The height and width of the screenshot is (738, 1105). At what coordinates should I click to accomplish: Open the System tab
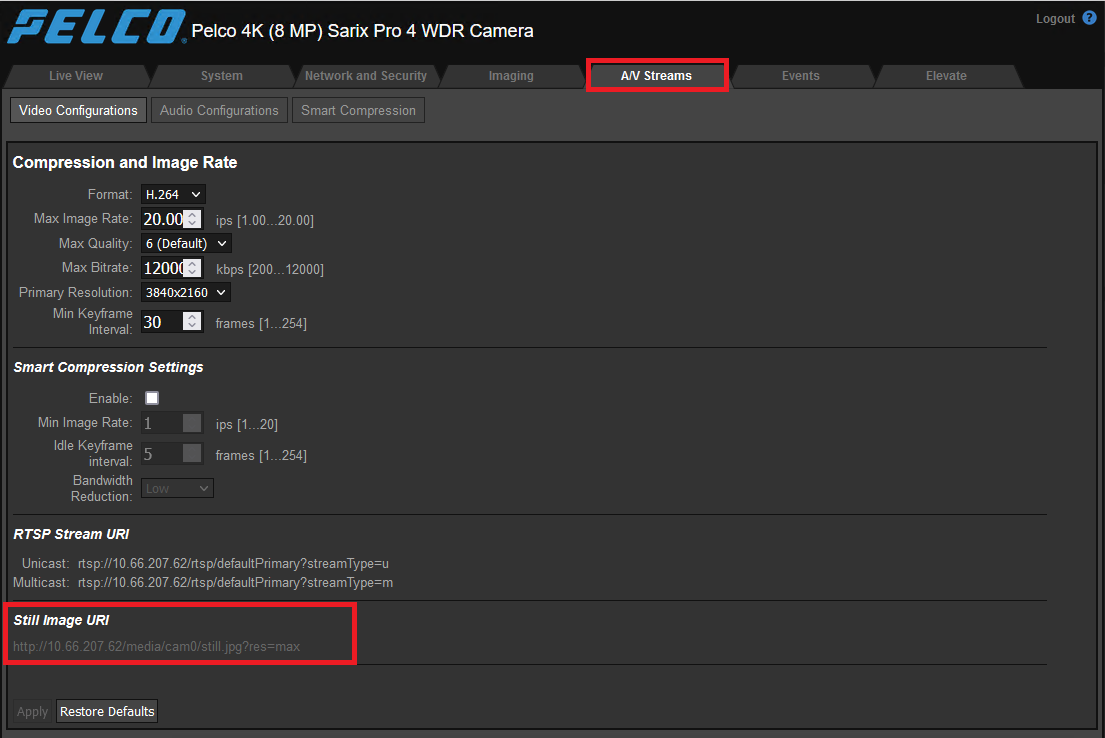coord(221,75)
